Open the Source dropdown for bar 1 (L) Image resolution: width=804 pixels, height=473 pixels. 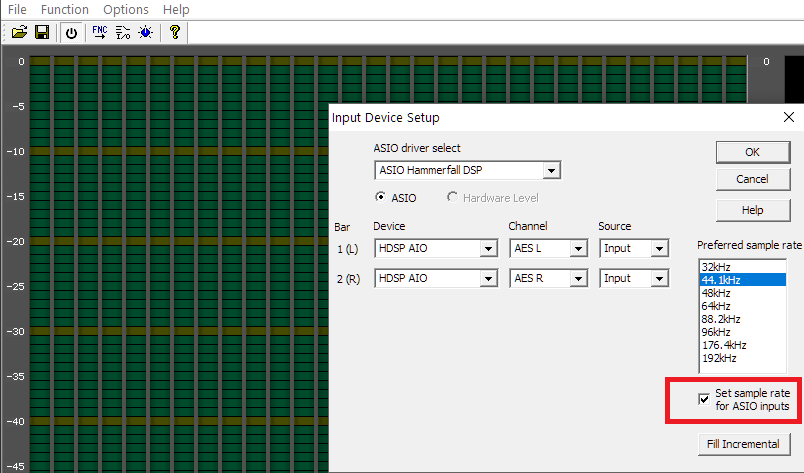(x=659, y=249)
